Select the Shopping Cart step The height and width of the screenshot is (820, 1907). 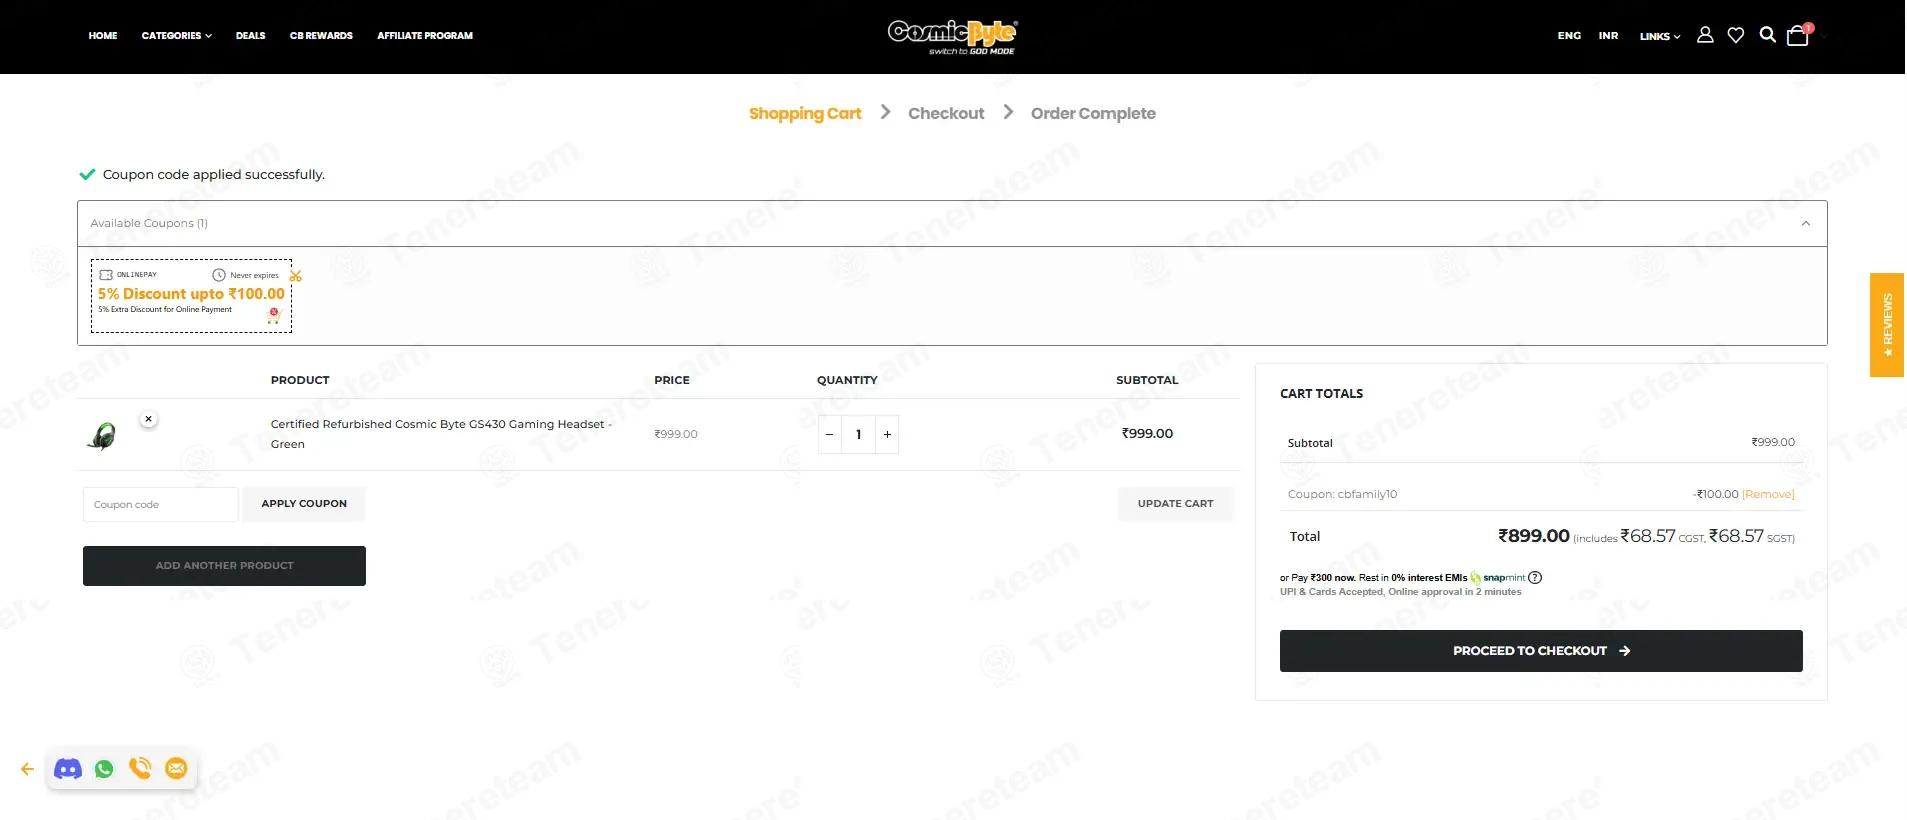(805, 113)
